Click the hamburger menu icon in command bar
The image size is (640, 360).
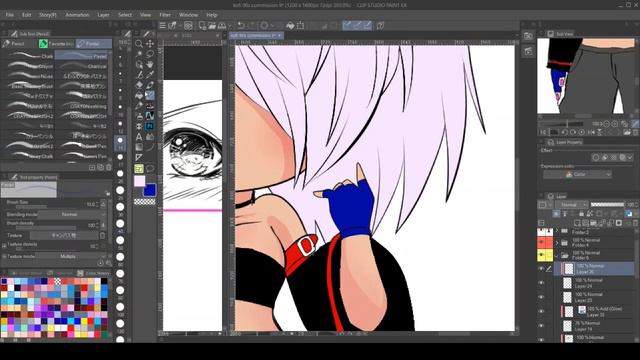click(x=162, y=26)
